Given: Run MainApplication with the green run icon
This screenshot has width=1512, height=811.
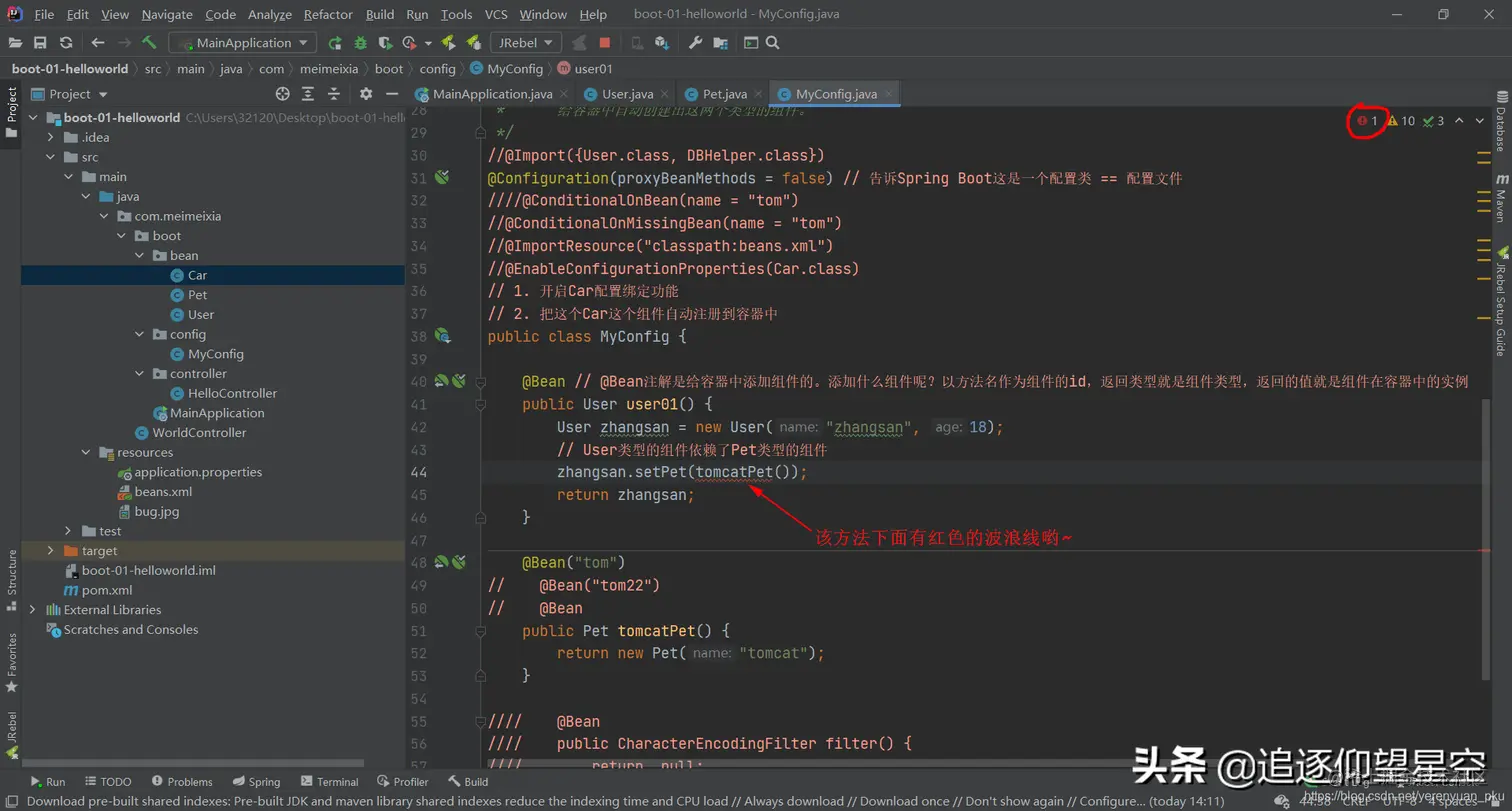Looking at the screenshot, I should pos(335,43).
